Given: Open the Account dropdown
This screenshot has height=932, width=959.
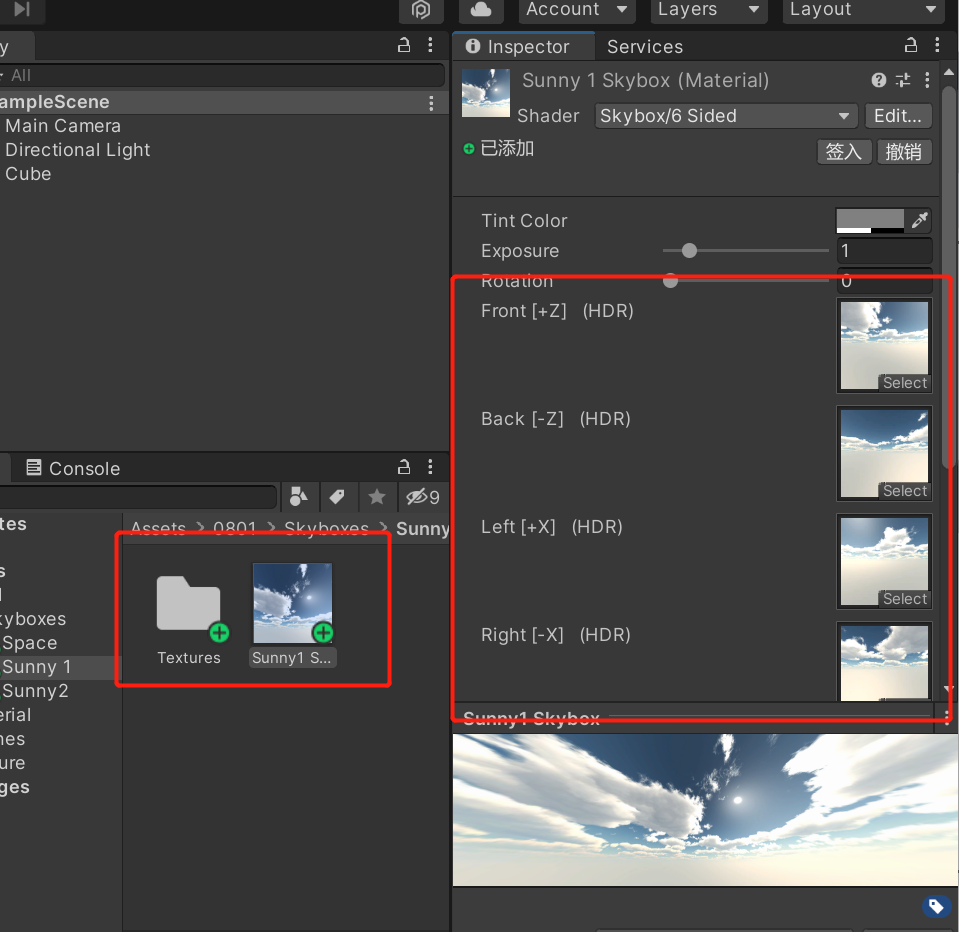Looking at the screenshot, I should pyautogui.click(x=577, y=10).
